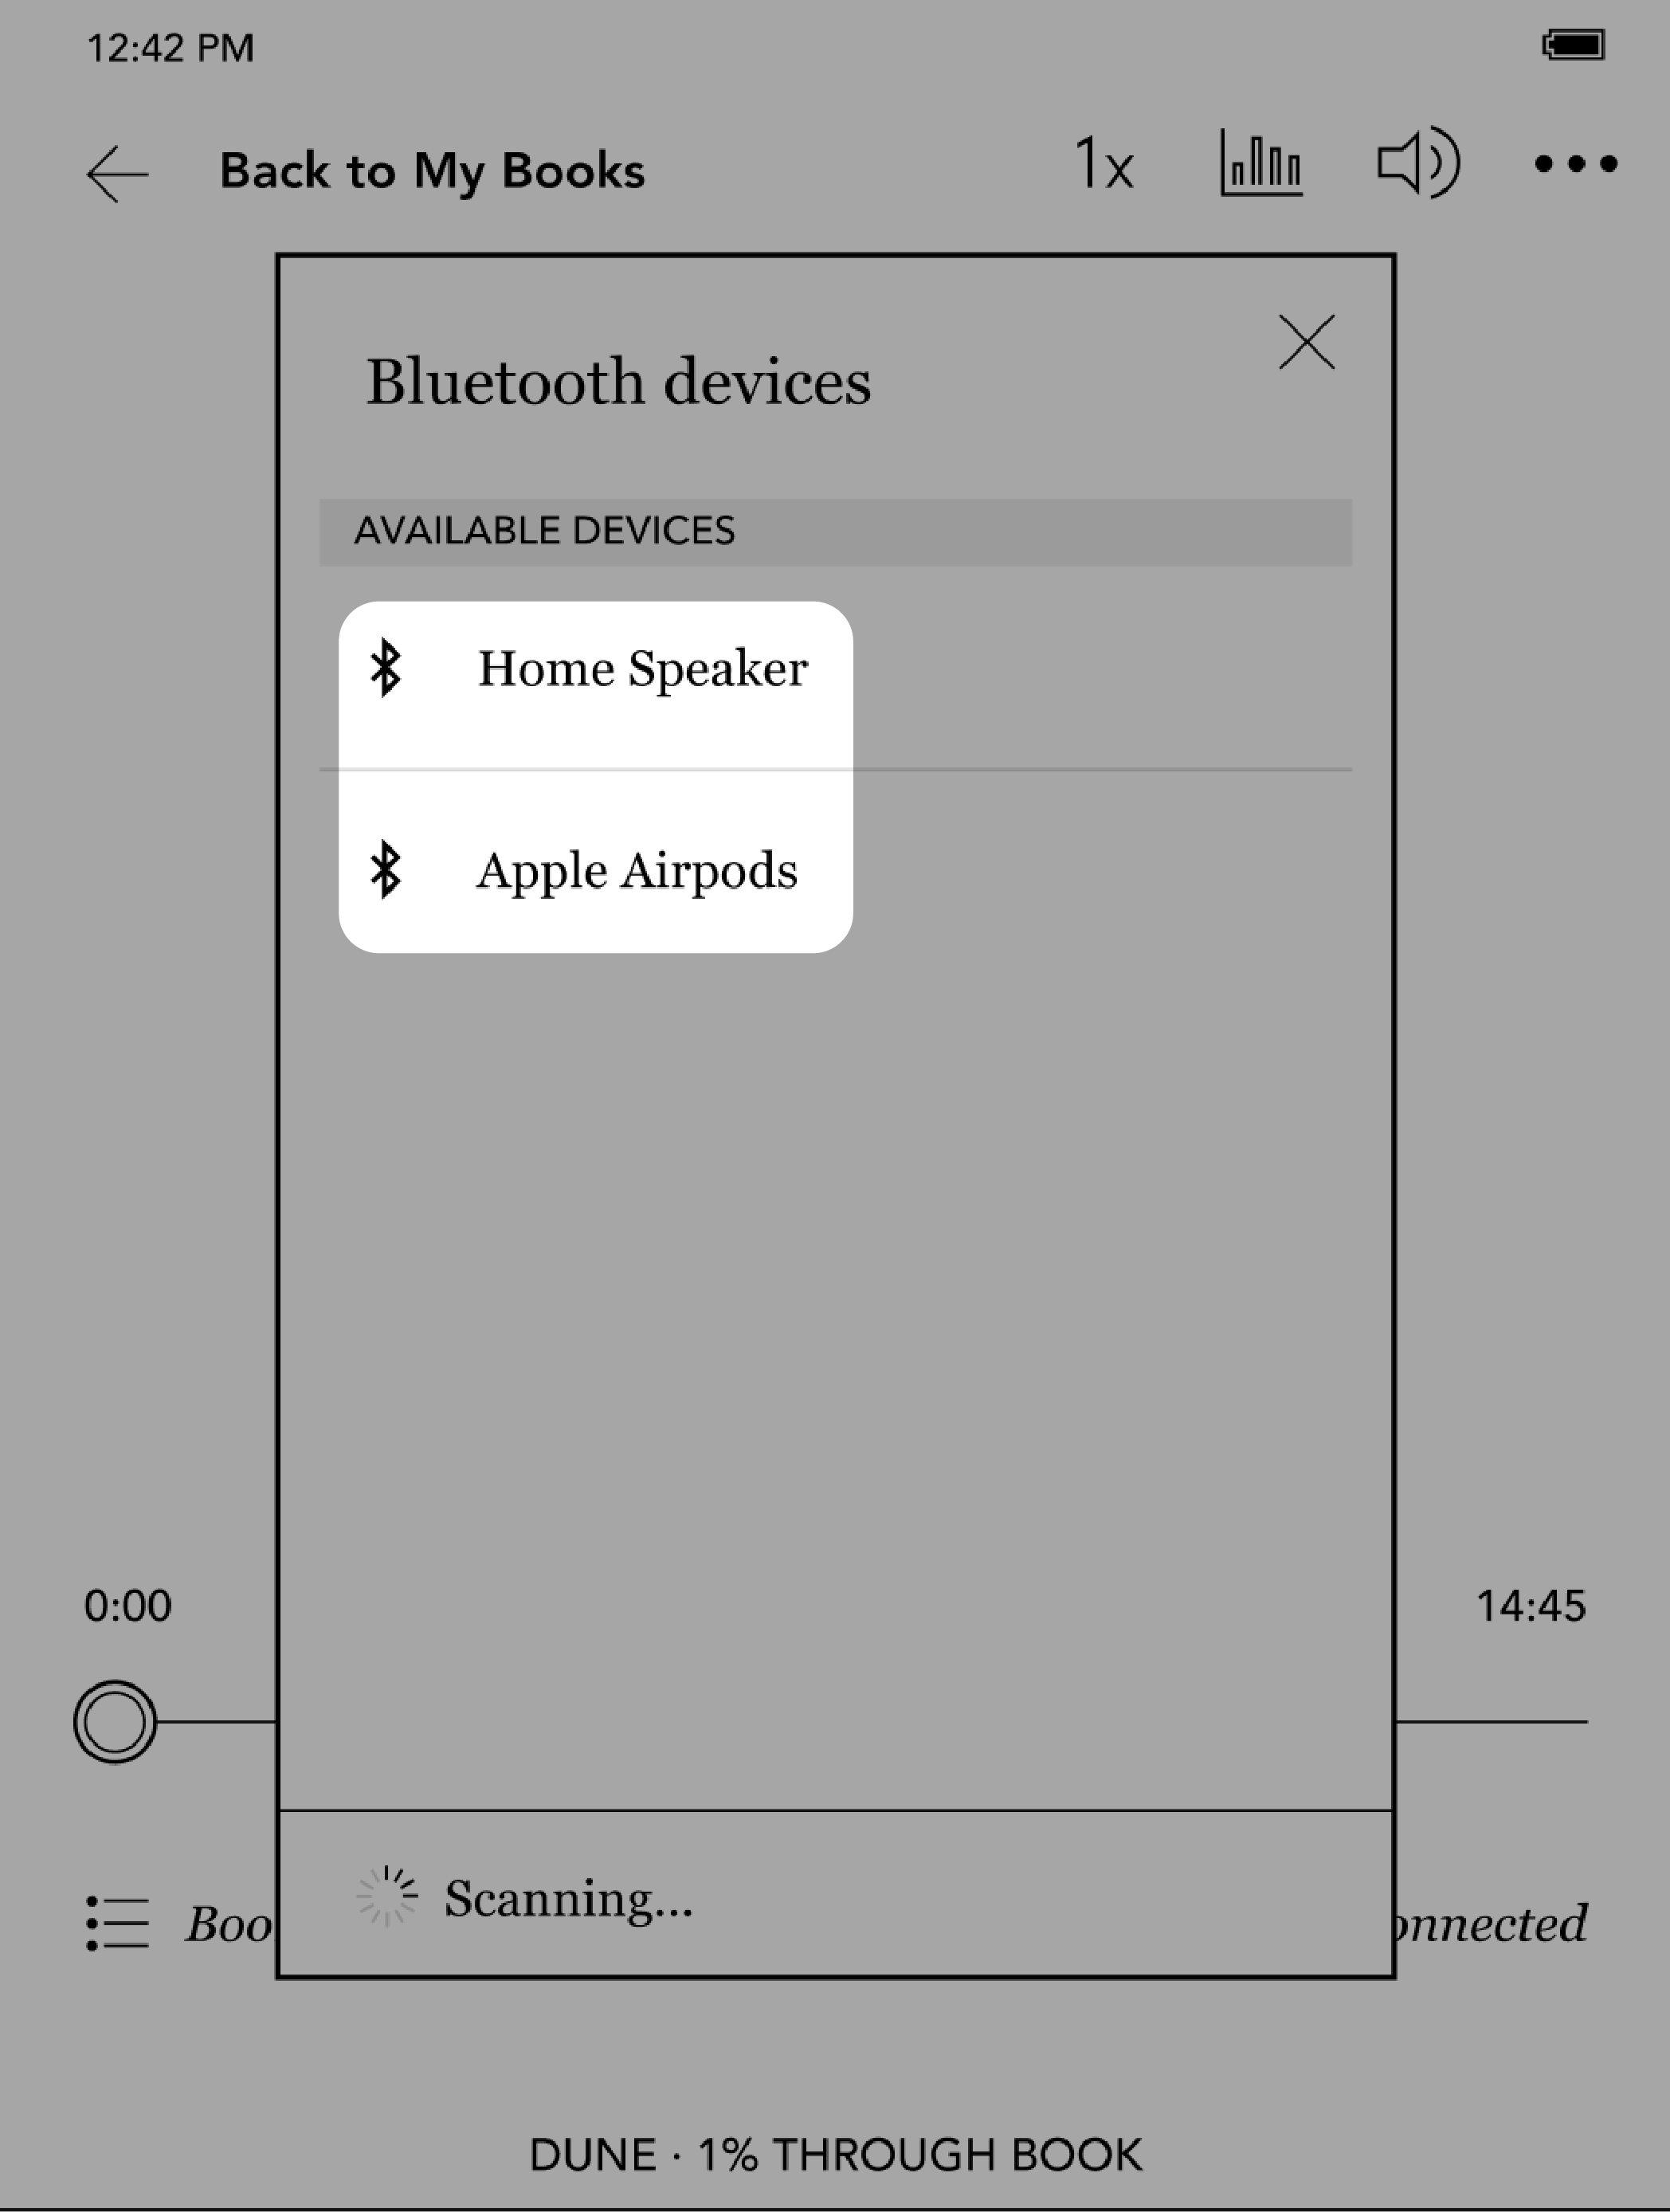This screenshot has height=2212, width=1670.
Task: Click the Bluetooth icon next to Home Speaker
Action: [x=384, y=669]
